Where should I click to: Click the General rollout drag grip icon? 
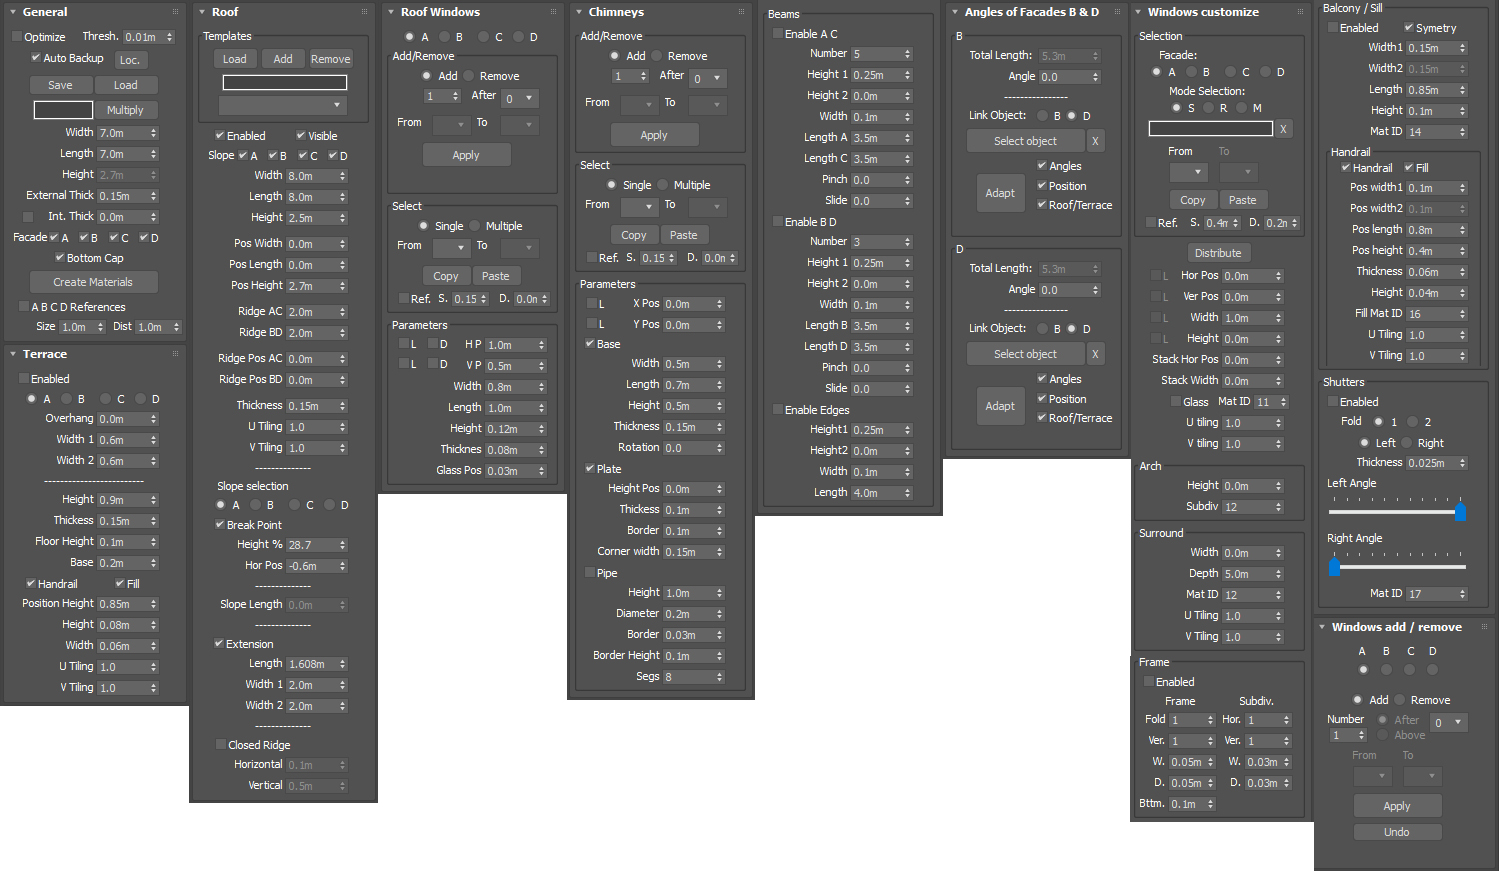pos(175,12)
